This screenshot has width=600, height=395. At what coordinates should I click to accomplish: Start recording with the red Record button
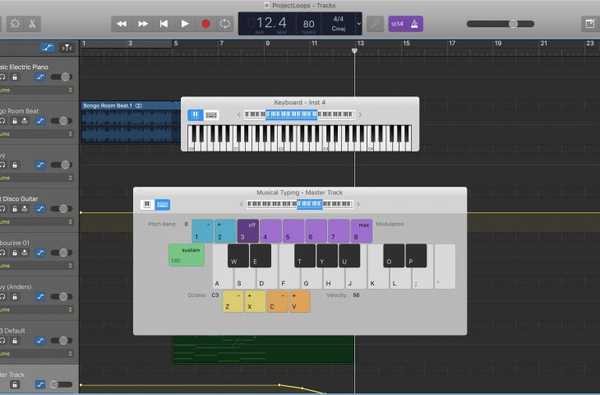(206, 24)
